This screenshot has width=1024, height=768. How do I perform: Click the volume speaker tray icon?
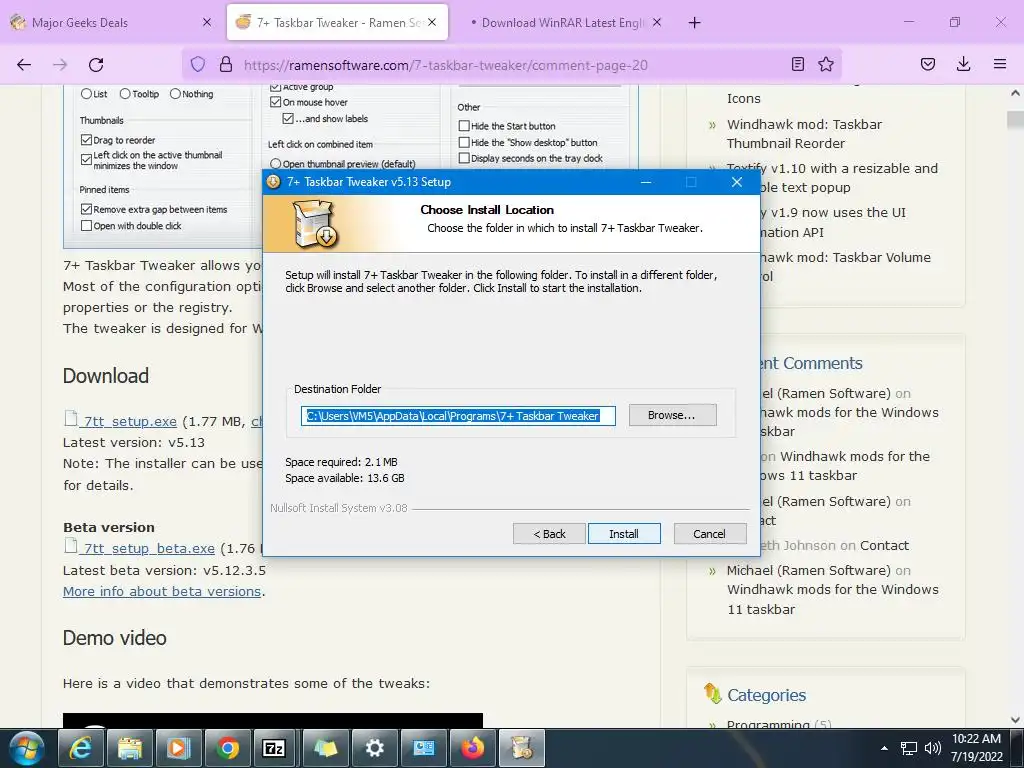pos(933,748)
